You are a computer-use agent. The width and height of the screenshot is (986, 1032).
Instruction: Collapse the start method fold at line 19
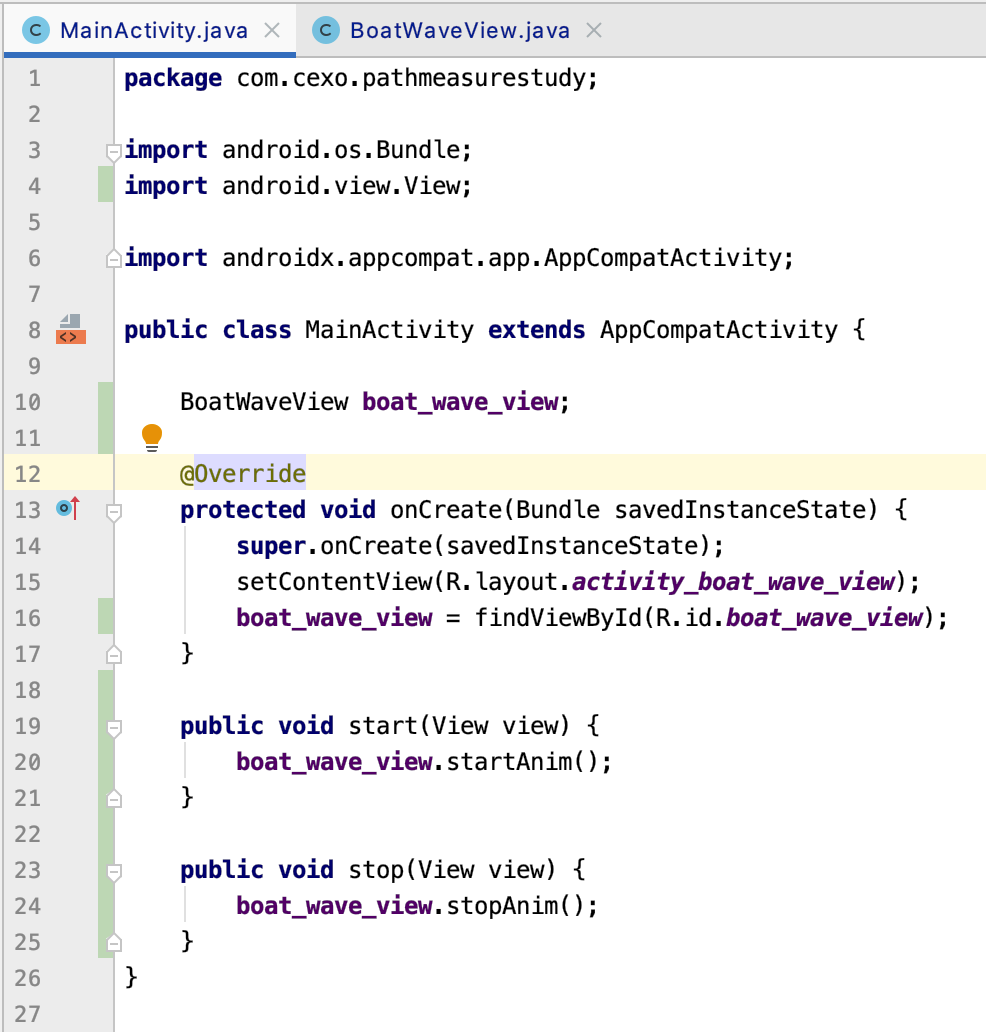click(114, 728)
